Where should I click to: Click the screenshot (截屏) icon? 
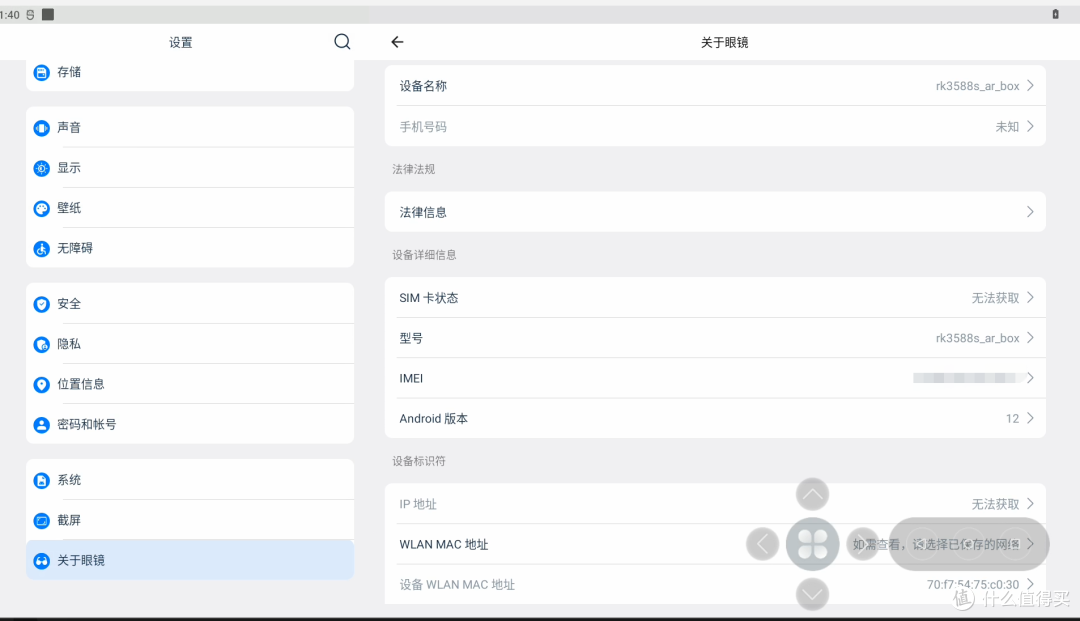pyautogui.click(x=41, y=520)
